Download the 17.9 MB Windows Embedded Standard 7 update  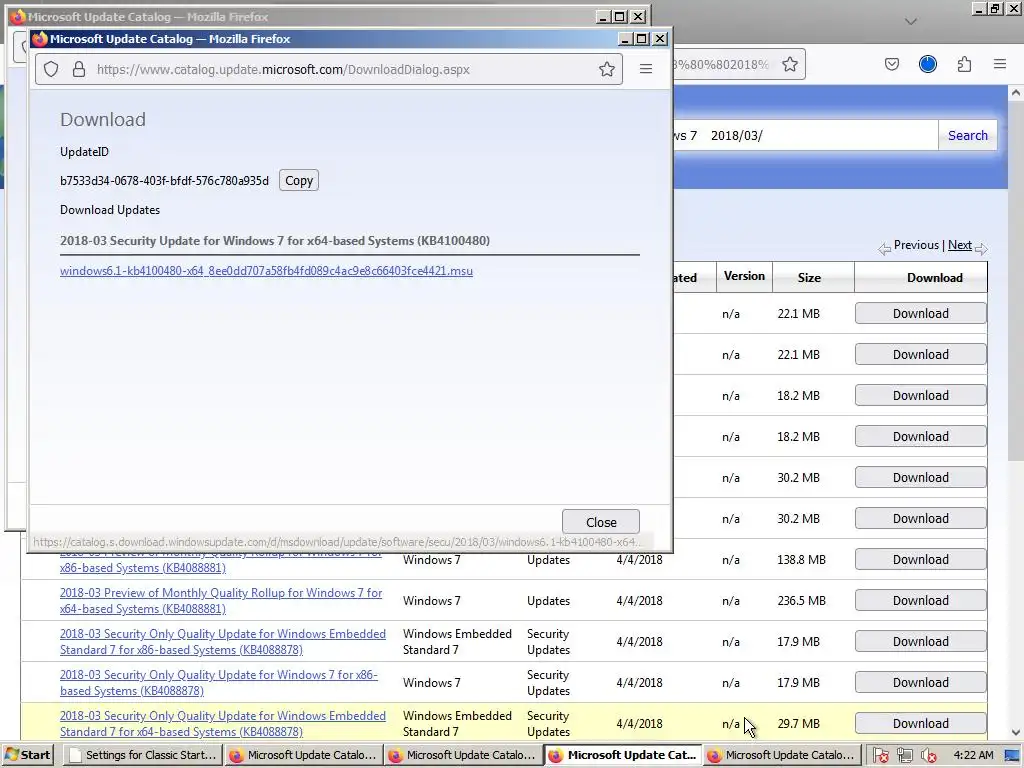(920, 641)
